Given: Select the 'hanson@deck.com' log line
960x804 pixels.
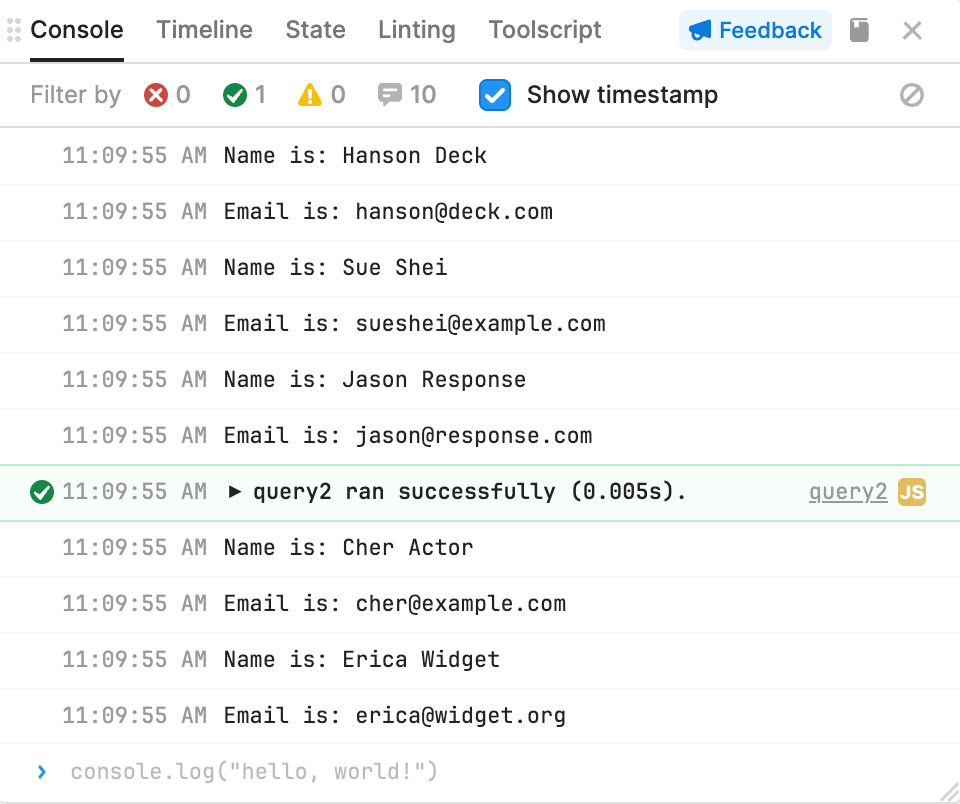Looking at the screenshot, I should (x=480, y=212).
